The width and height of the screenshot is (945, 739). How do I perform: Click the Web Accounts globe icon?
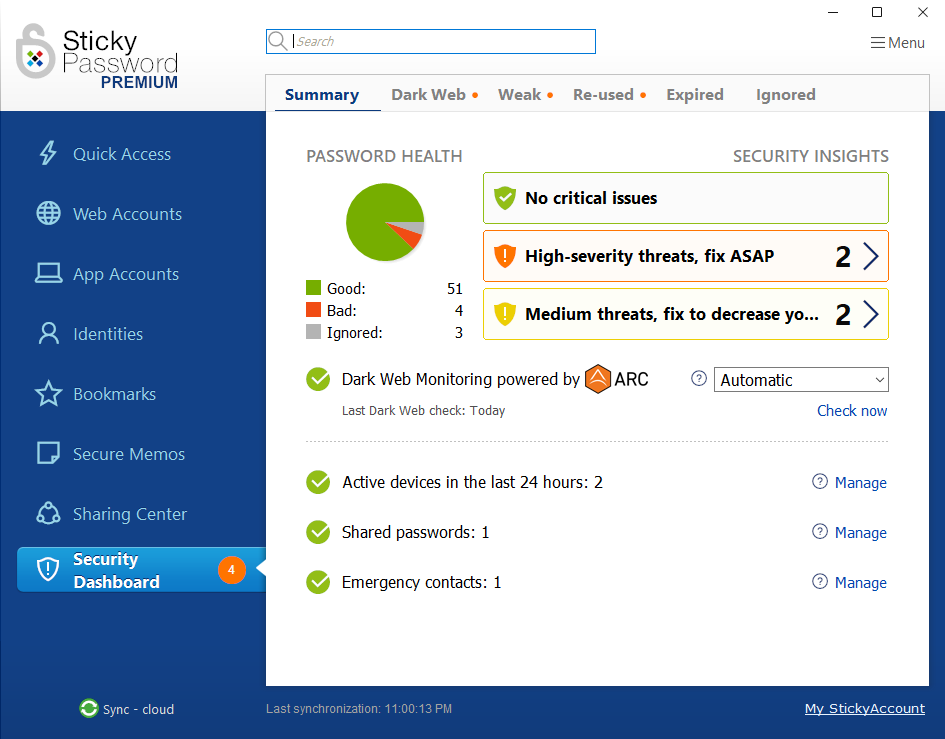[48, 213]
